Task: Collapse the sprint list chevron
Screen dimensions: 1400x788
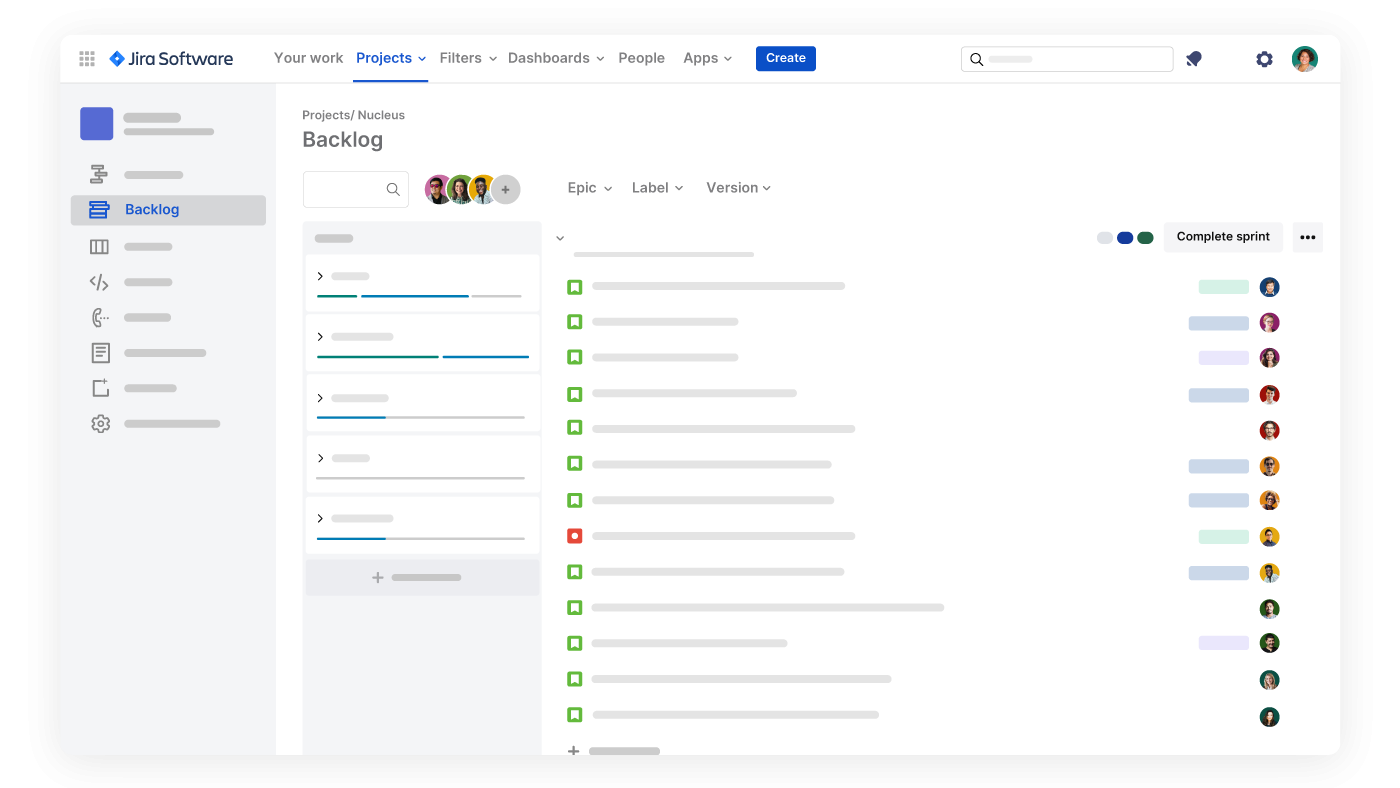Action: point(560,238)
